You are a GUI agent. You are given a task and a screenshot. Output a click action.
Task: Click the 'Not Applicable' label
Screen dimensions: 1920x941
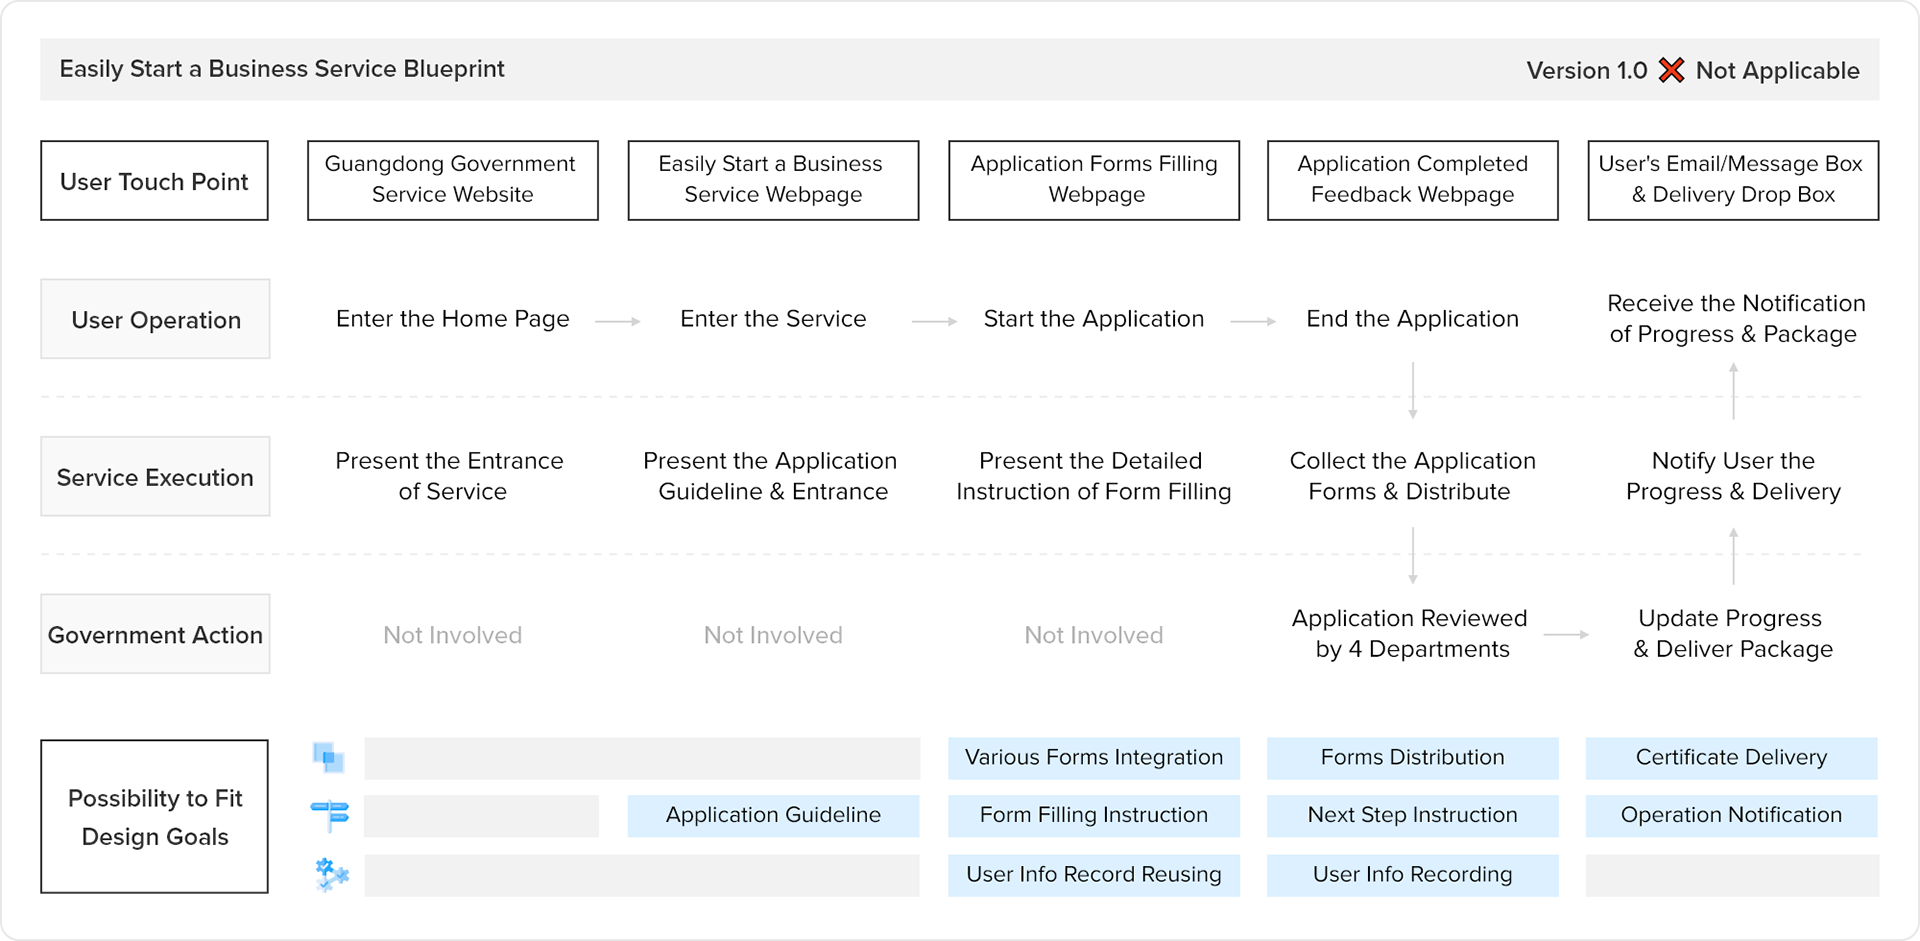(x=1778, y=71)
